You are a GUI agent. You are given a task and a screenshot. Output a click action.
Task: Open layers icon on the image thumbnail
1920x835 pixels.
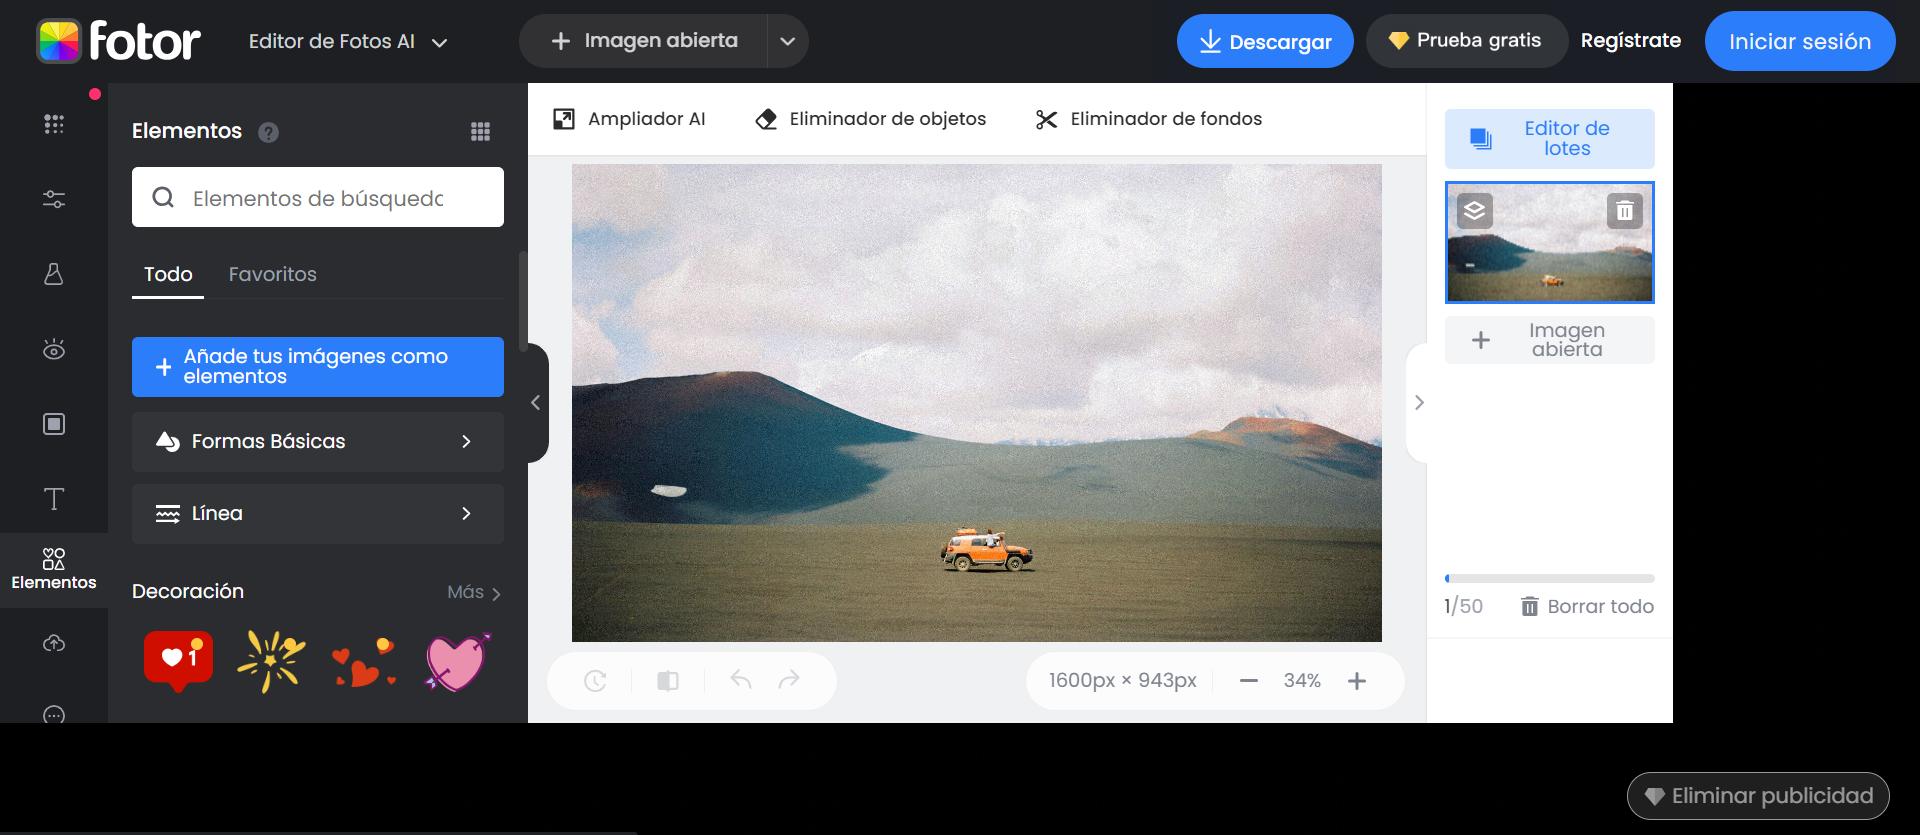1474,211
